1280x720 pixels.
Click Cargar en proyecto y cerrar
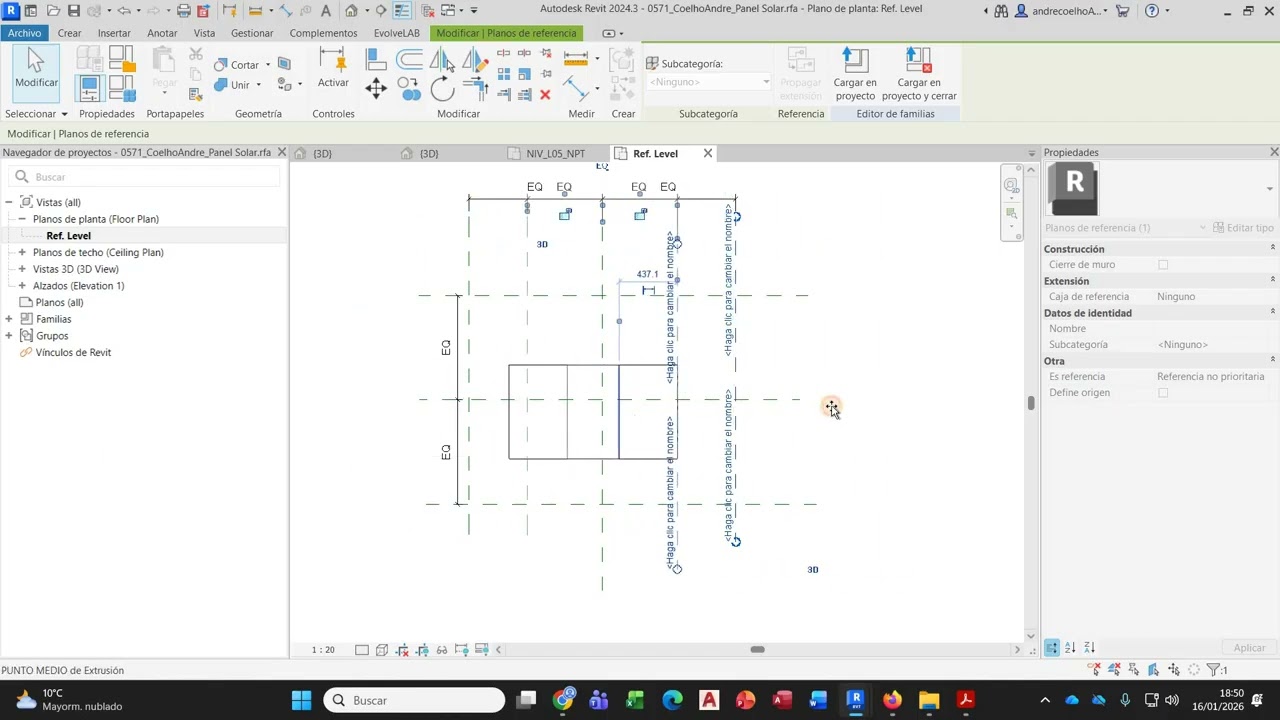(x=919, y=74)
